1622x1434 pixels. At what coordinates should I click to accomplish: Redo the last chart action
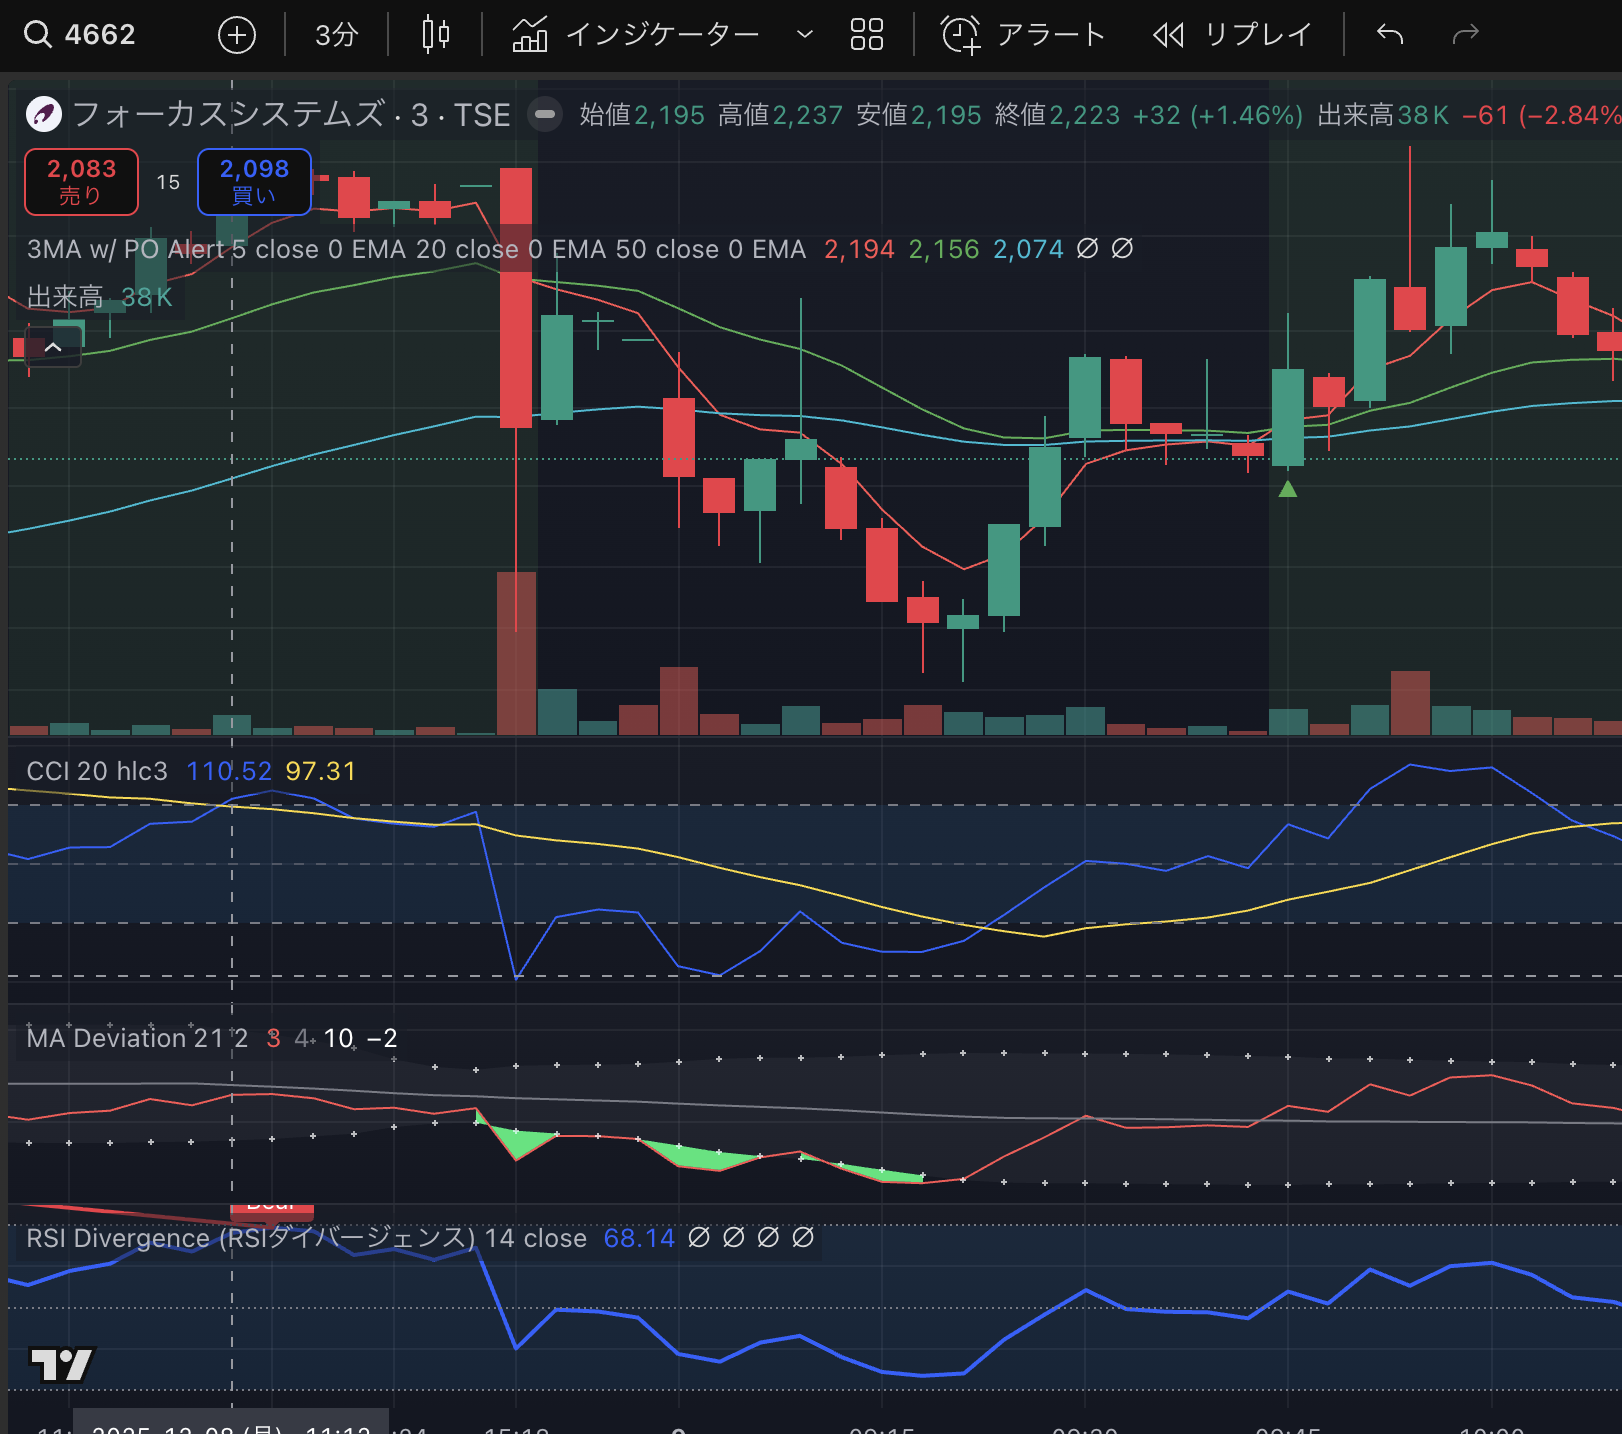click(x=1465, y=35)
